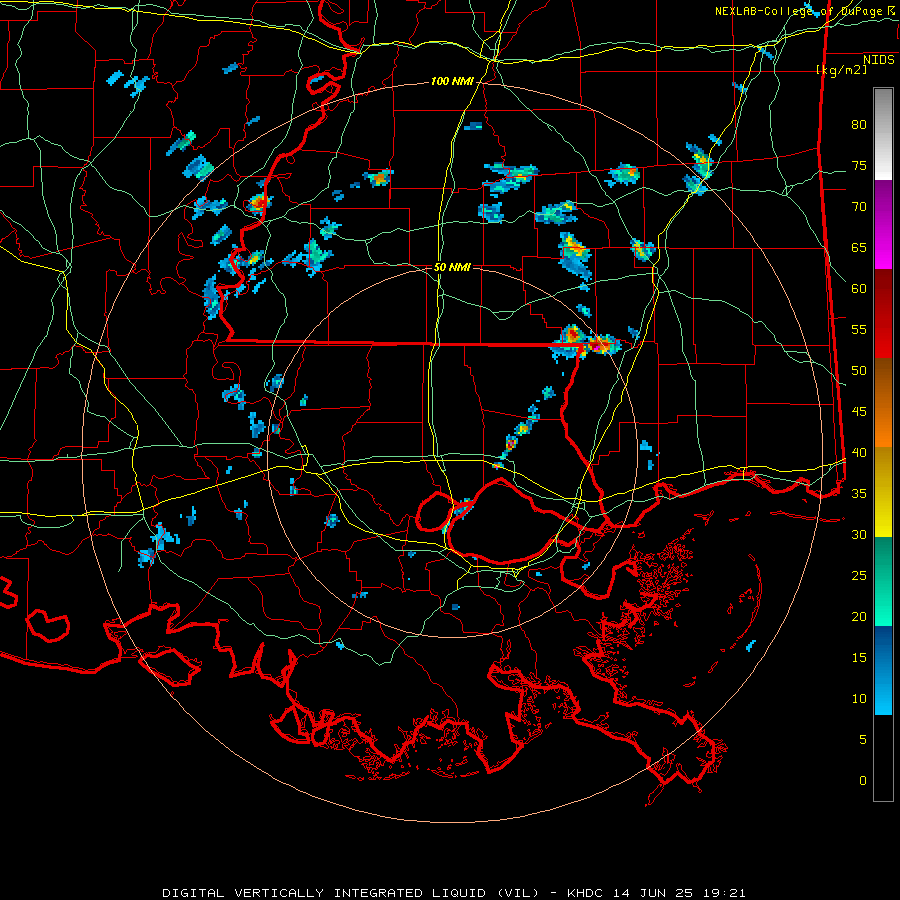The width and height of the screenshot is (900, 900).
Task: Select the 25 value on the VIL scale
Action: tap(859, 576)
